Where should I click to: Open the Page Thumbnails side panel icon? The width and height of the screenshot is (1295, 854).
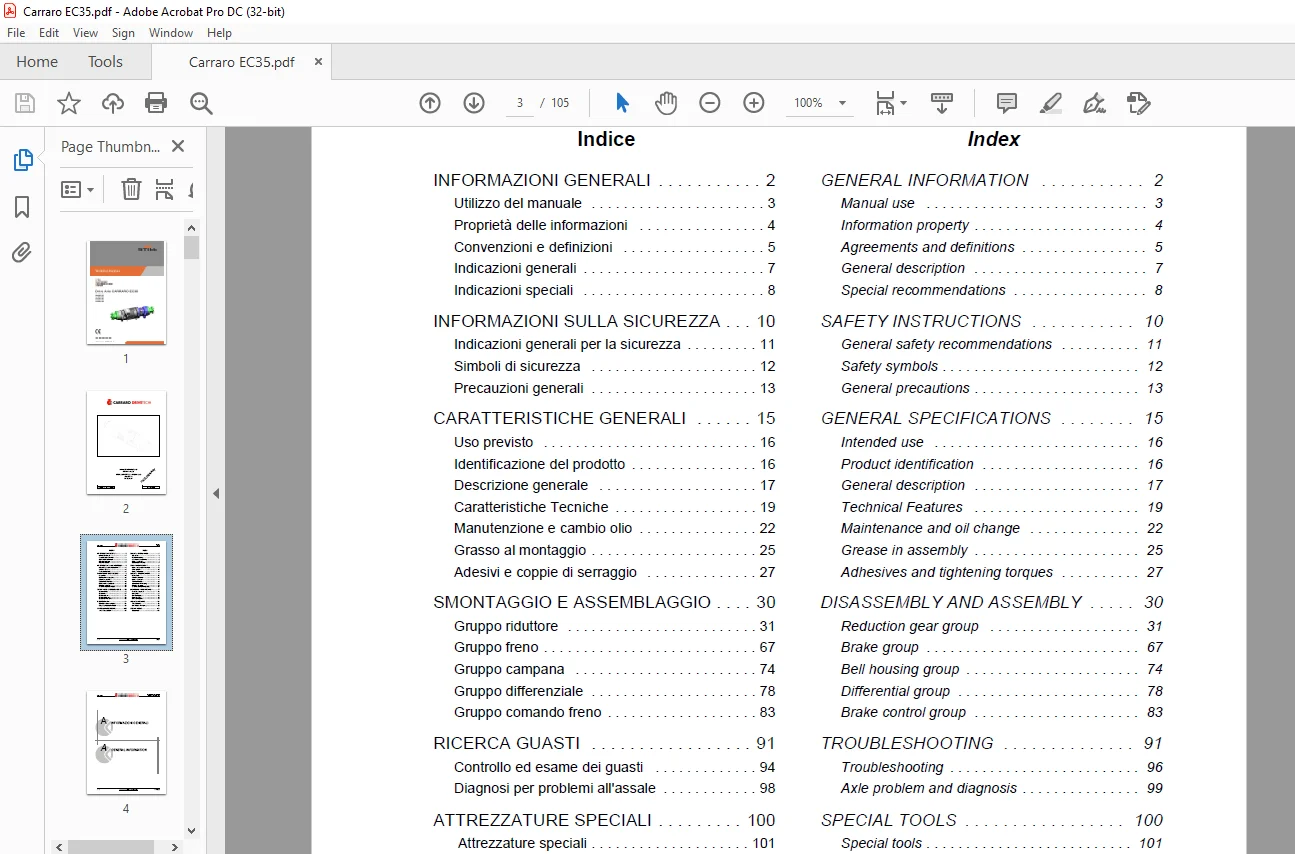tap(22, 160)
